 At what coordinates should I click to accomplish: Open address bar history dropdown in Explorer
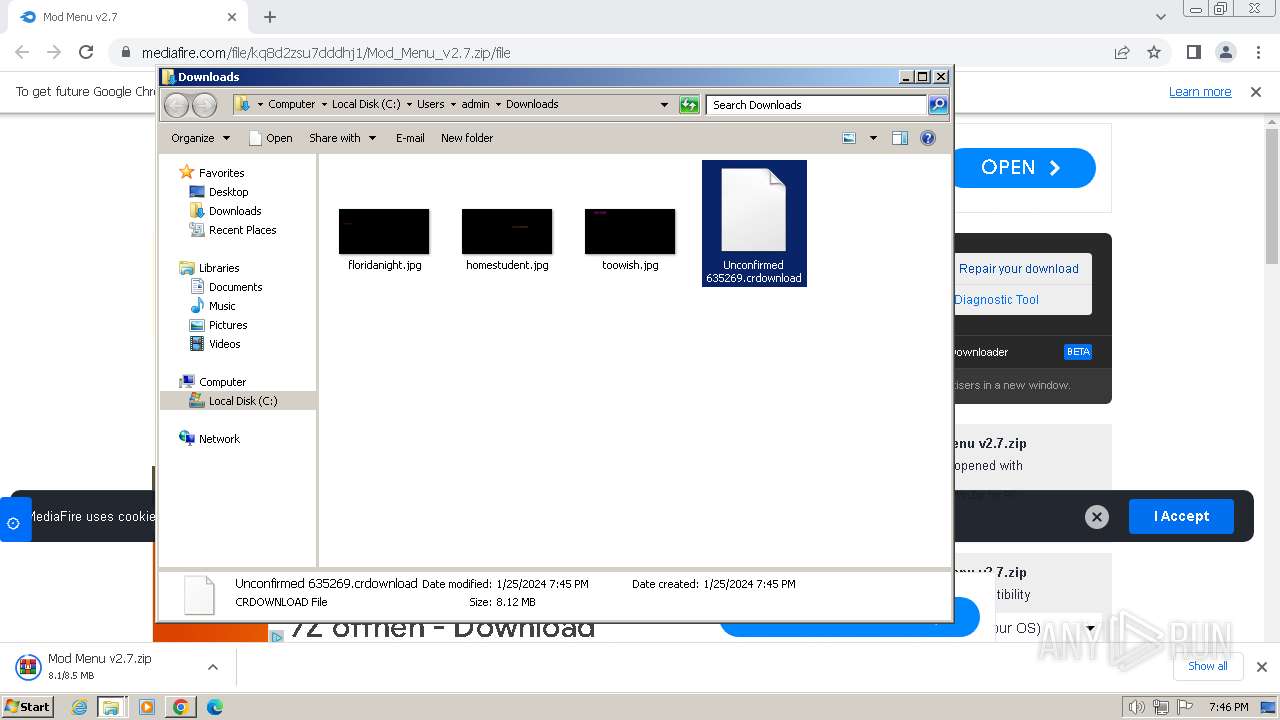click(x=664, y=104)
